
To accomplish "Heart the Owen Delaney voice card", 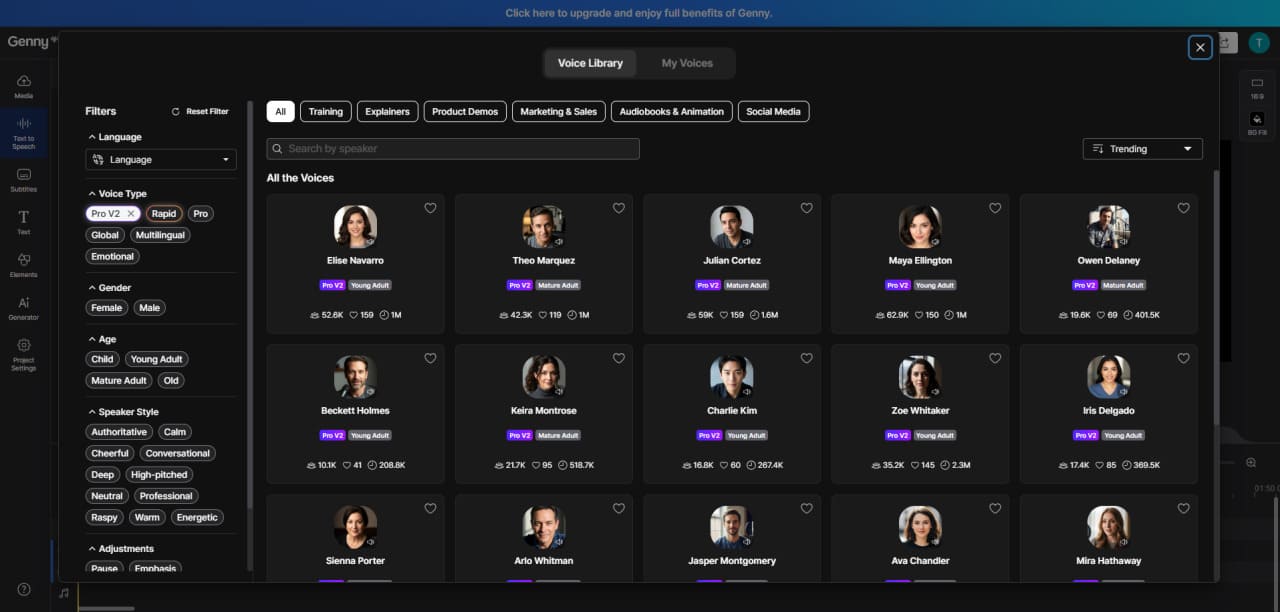I will pos(1183,208).
